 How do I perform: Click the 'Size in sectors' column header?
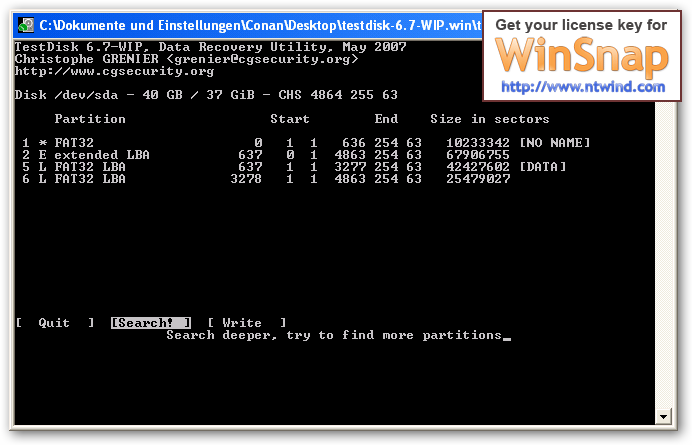[x=490, y=119]
